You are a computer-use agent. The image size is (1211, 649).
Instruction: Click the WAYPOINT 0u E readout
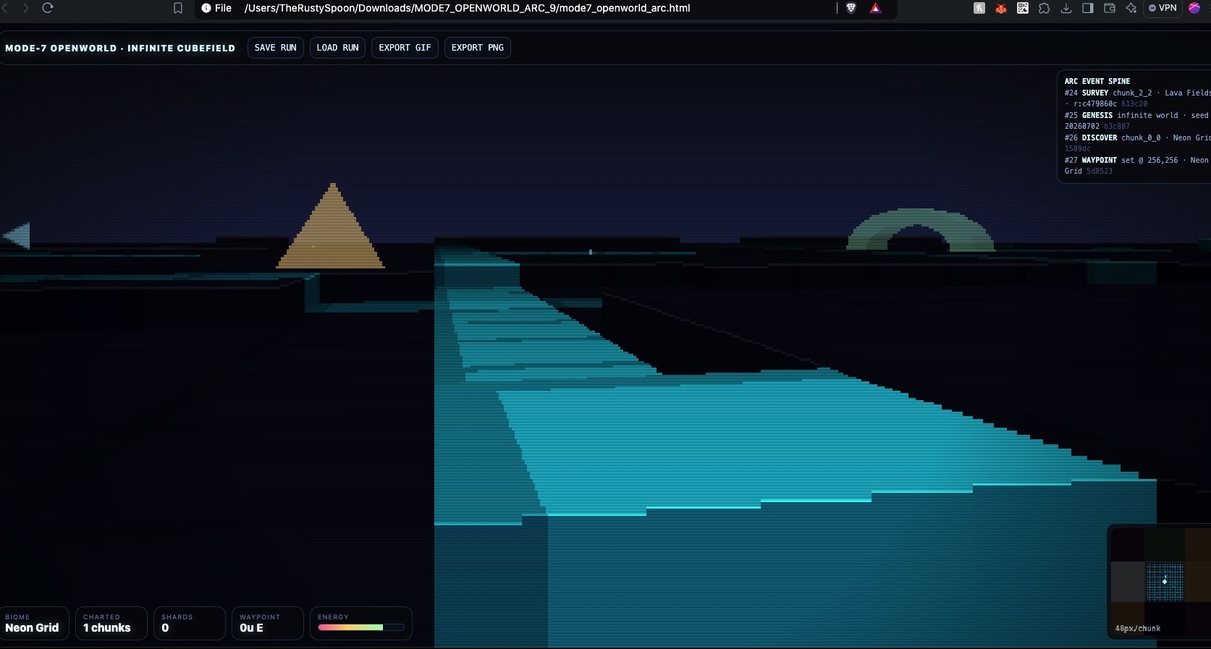click(267, 623)
